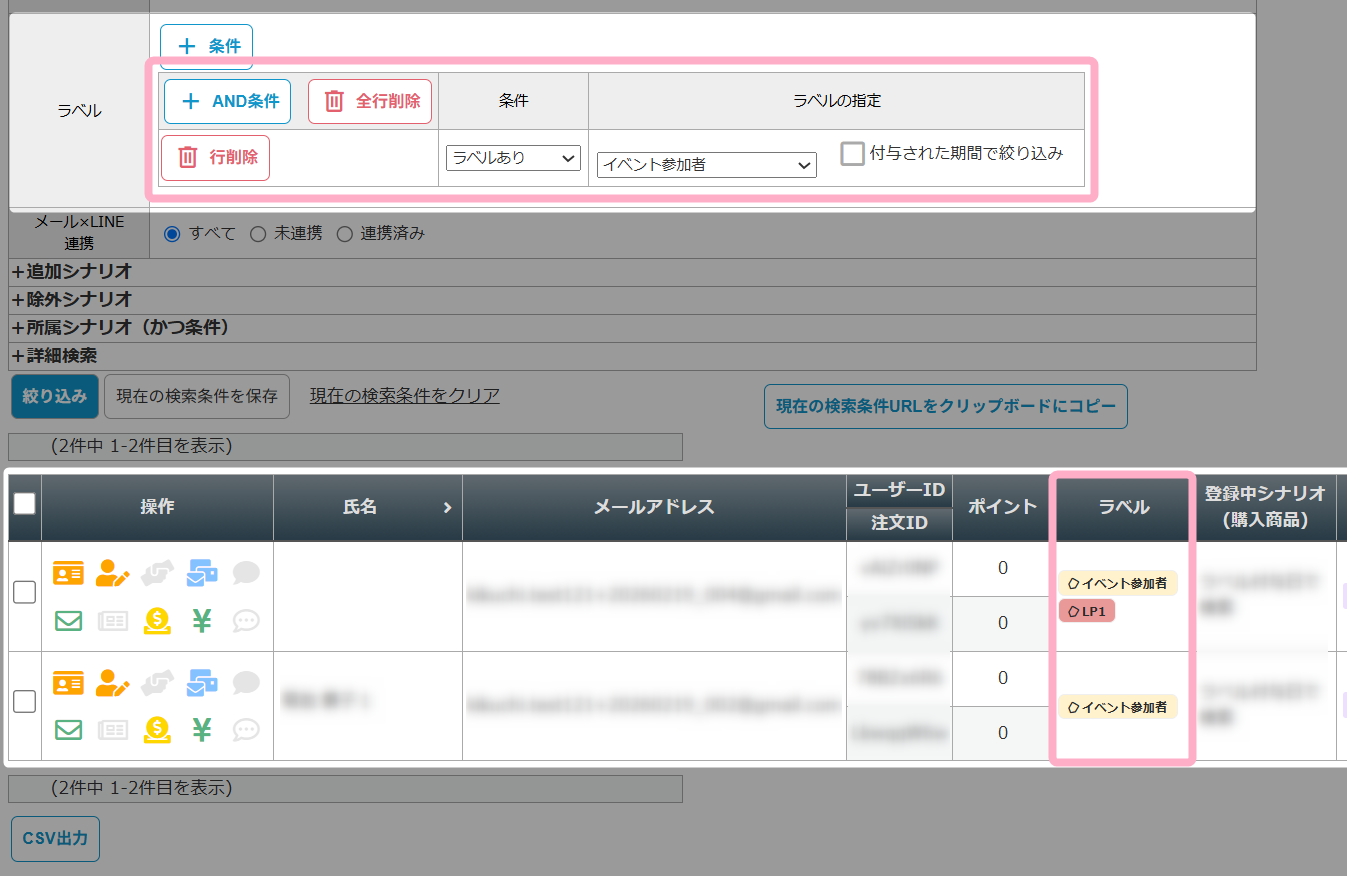
Task: Open the orange ID card icon in the LP1 row
Action: click(68, 573)
